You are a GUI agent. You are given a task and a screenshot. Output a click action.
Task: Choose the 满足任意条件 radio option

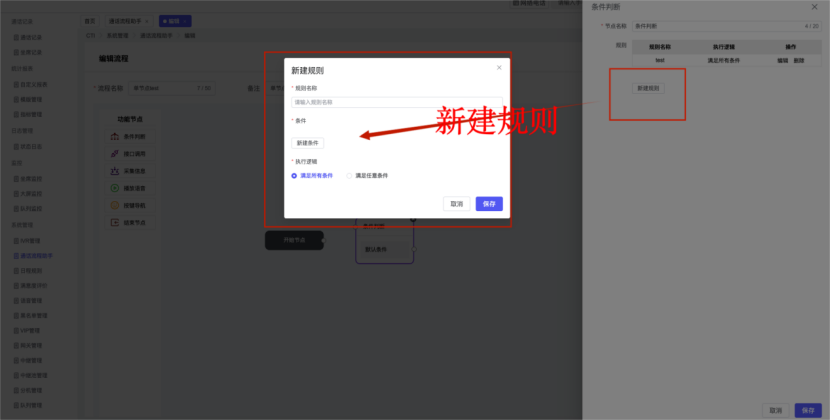tap(349, 175)
